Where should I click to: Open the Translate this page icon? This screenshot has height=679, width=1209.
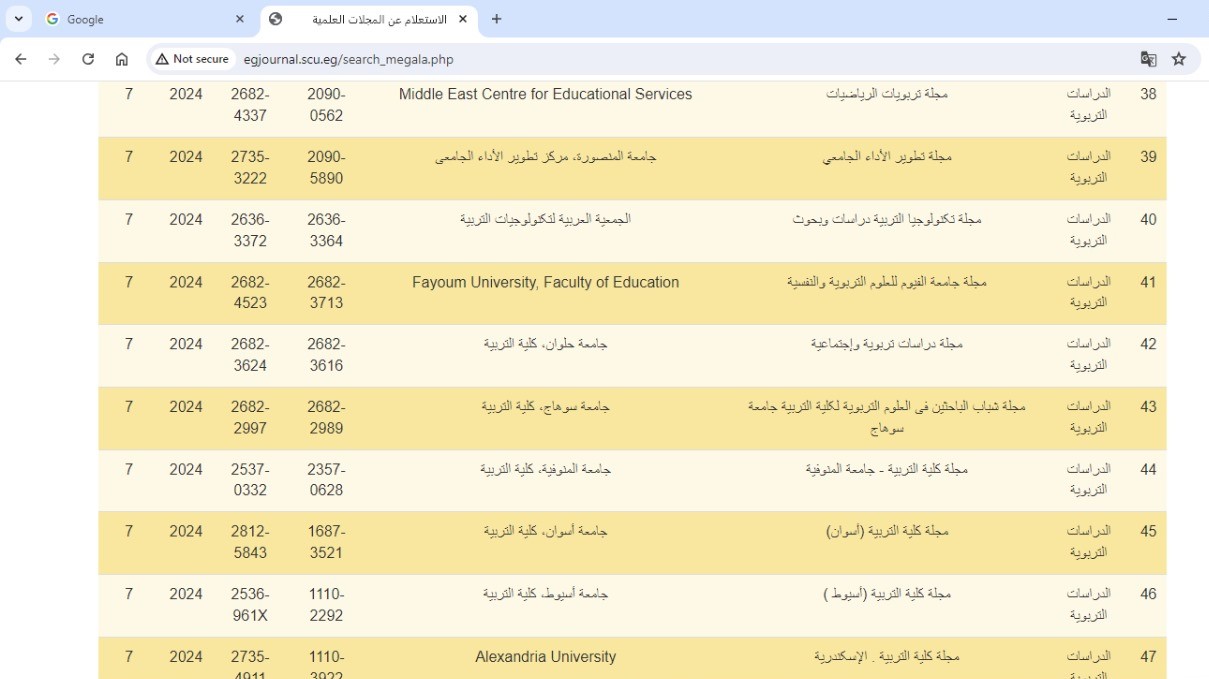point(1148,59)
